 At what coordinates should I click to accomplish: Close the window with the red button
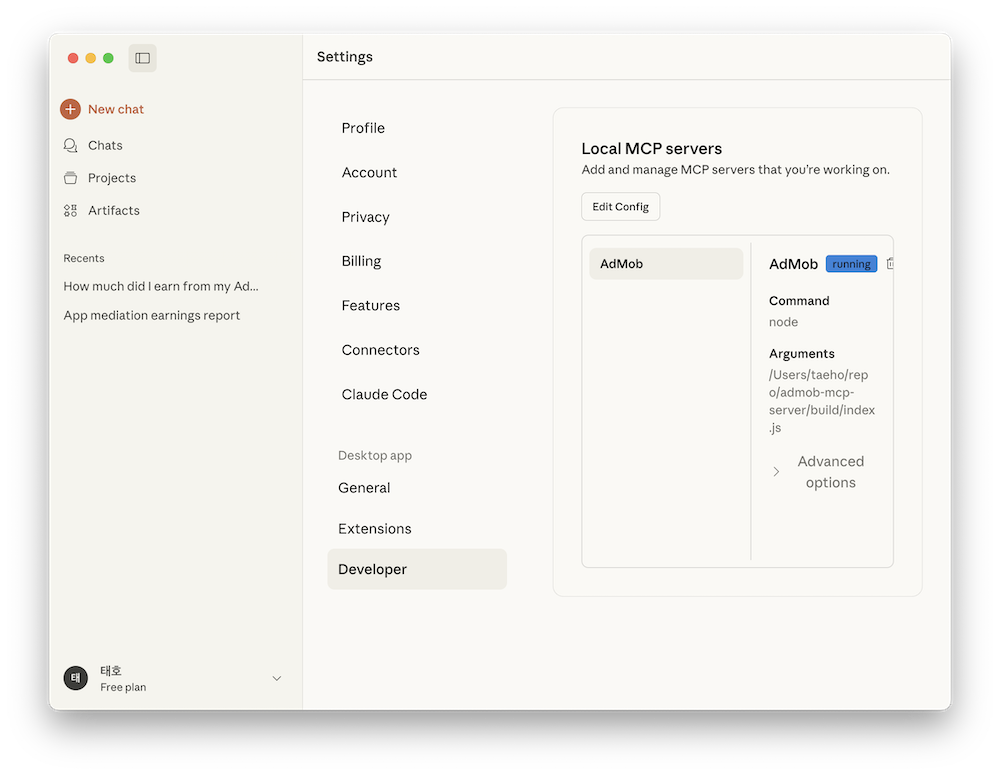tap(73, 58)
